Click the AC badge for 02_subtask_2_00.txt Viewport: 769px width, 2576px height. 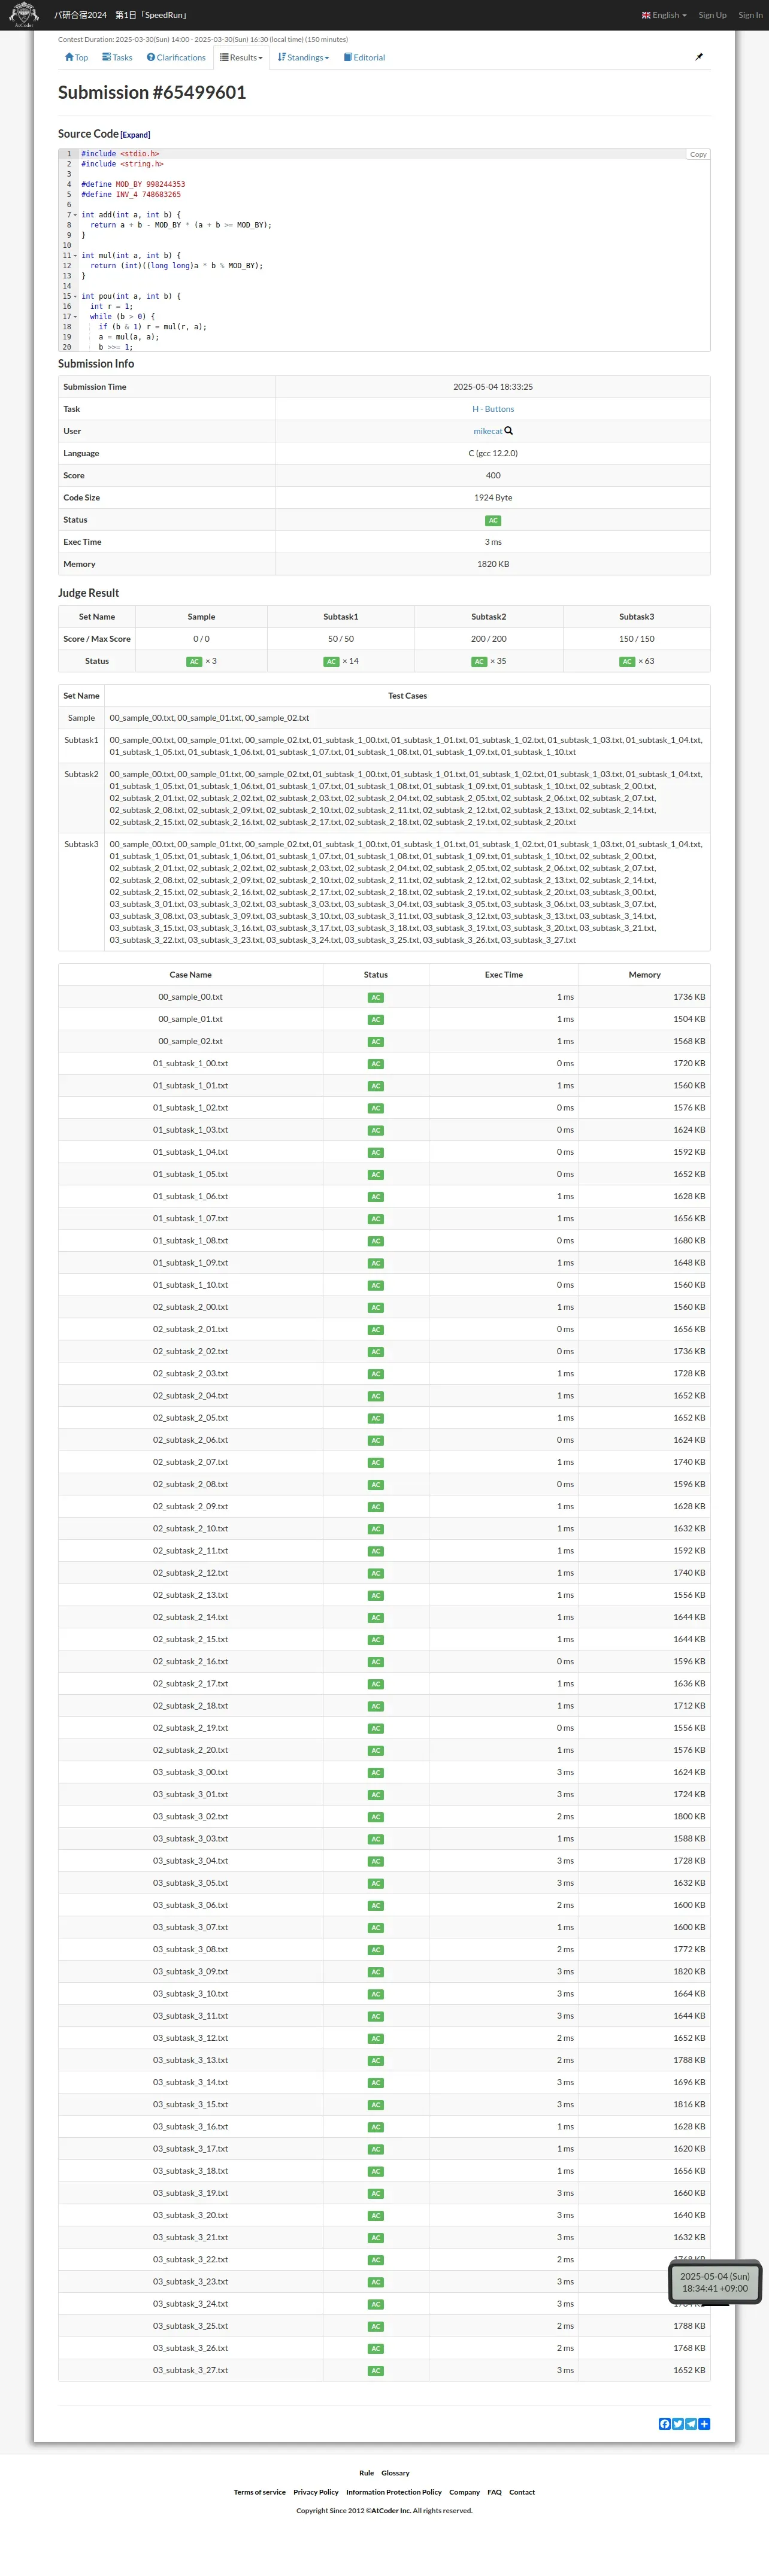[376, 1308]
